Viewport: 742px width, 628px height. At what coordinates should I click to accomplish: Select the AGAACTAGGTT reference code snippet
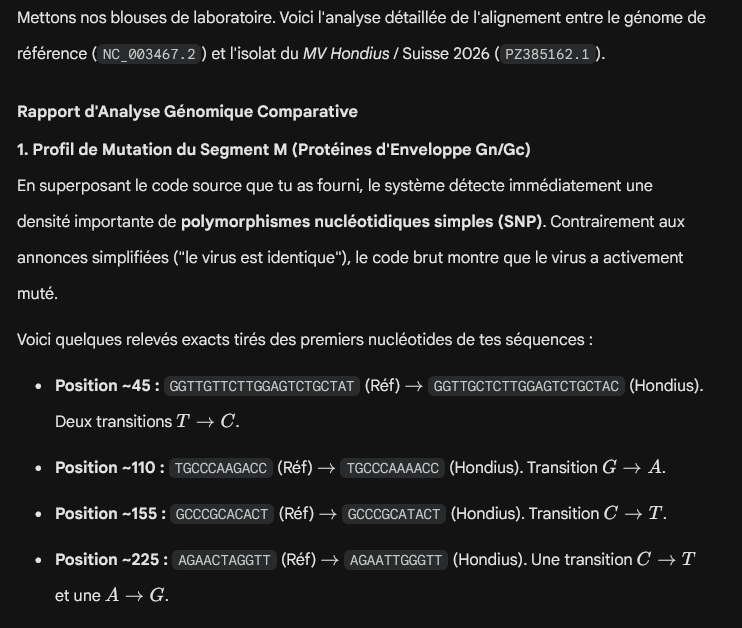click(224, 560)
